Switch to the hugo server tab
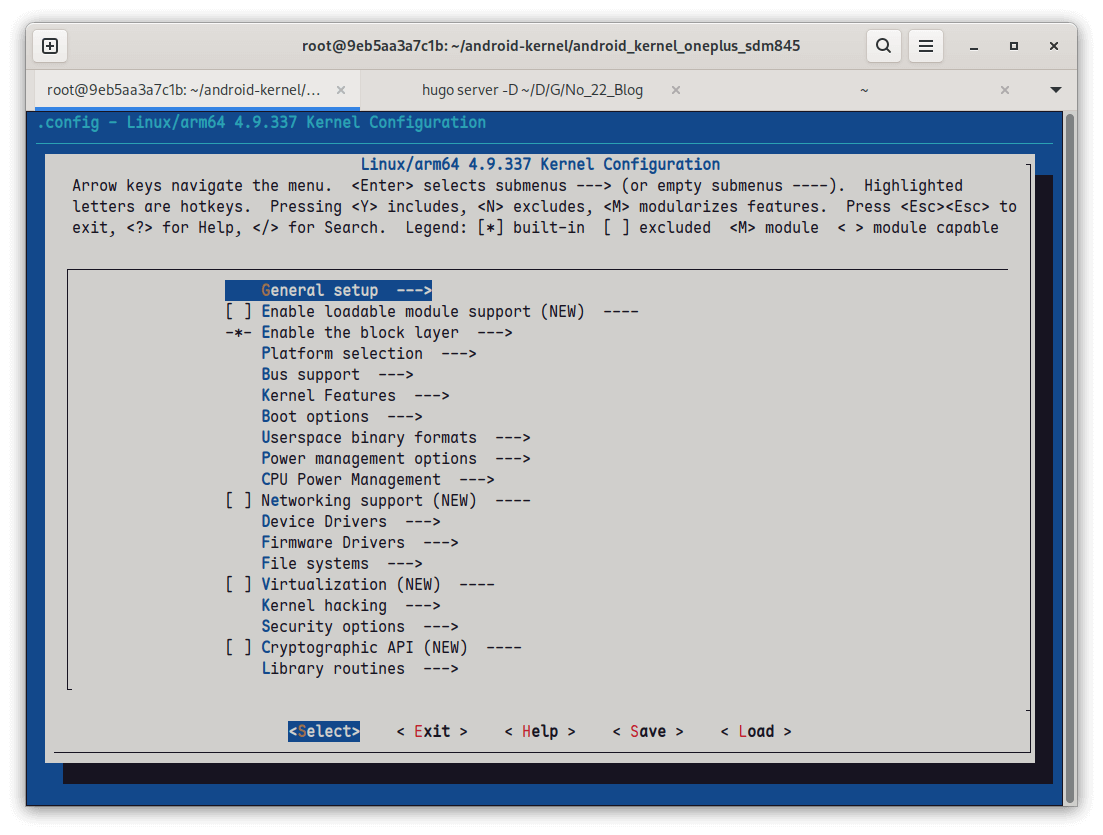1103x835 pixels. 532,90
